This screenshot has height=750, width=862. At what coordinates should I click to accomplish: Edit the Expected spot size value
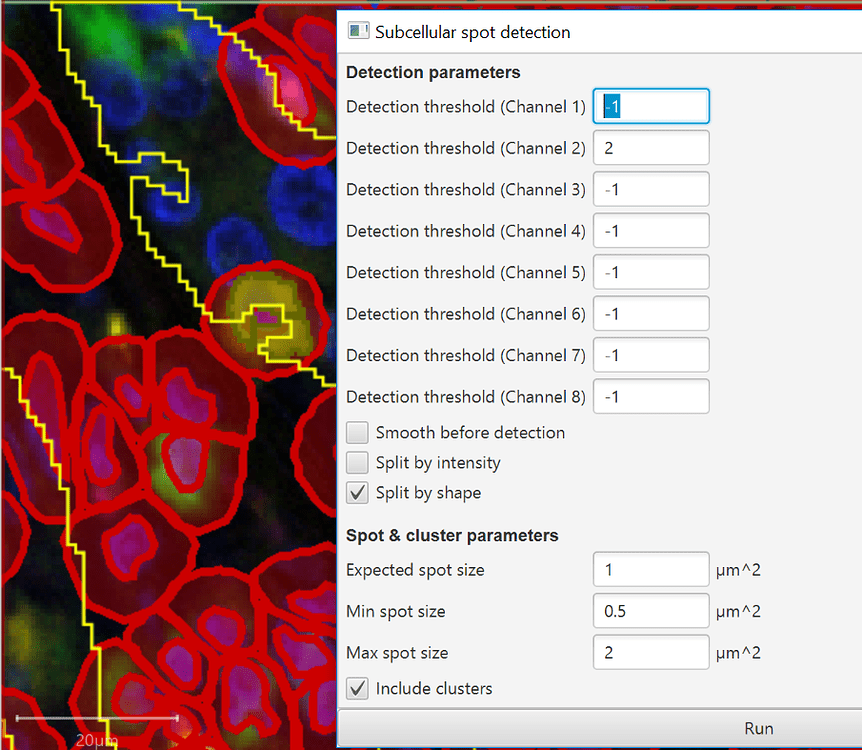coord(651,569)
